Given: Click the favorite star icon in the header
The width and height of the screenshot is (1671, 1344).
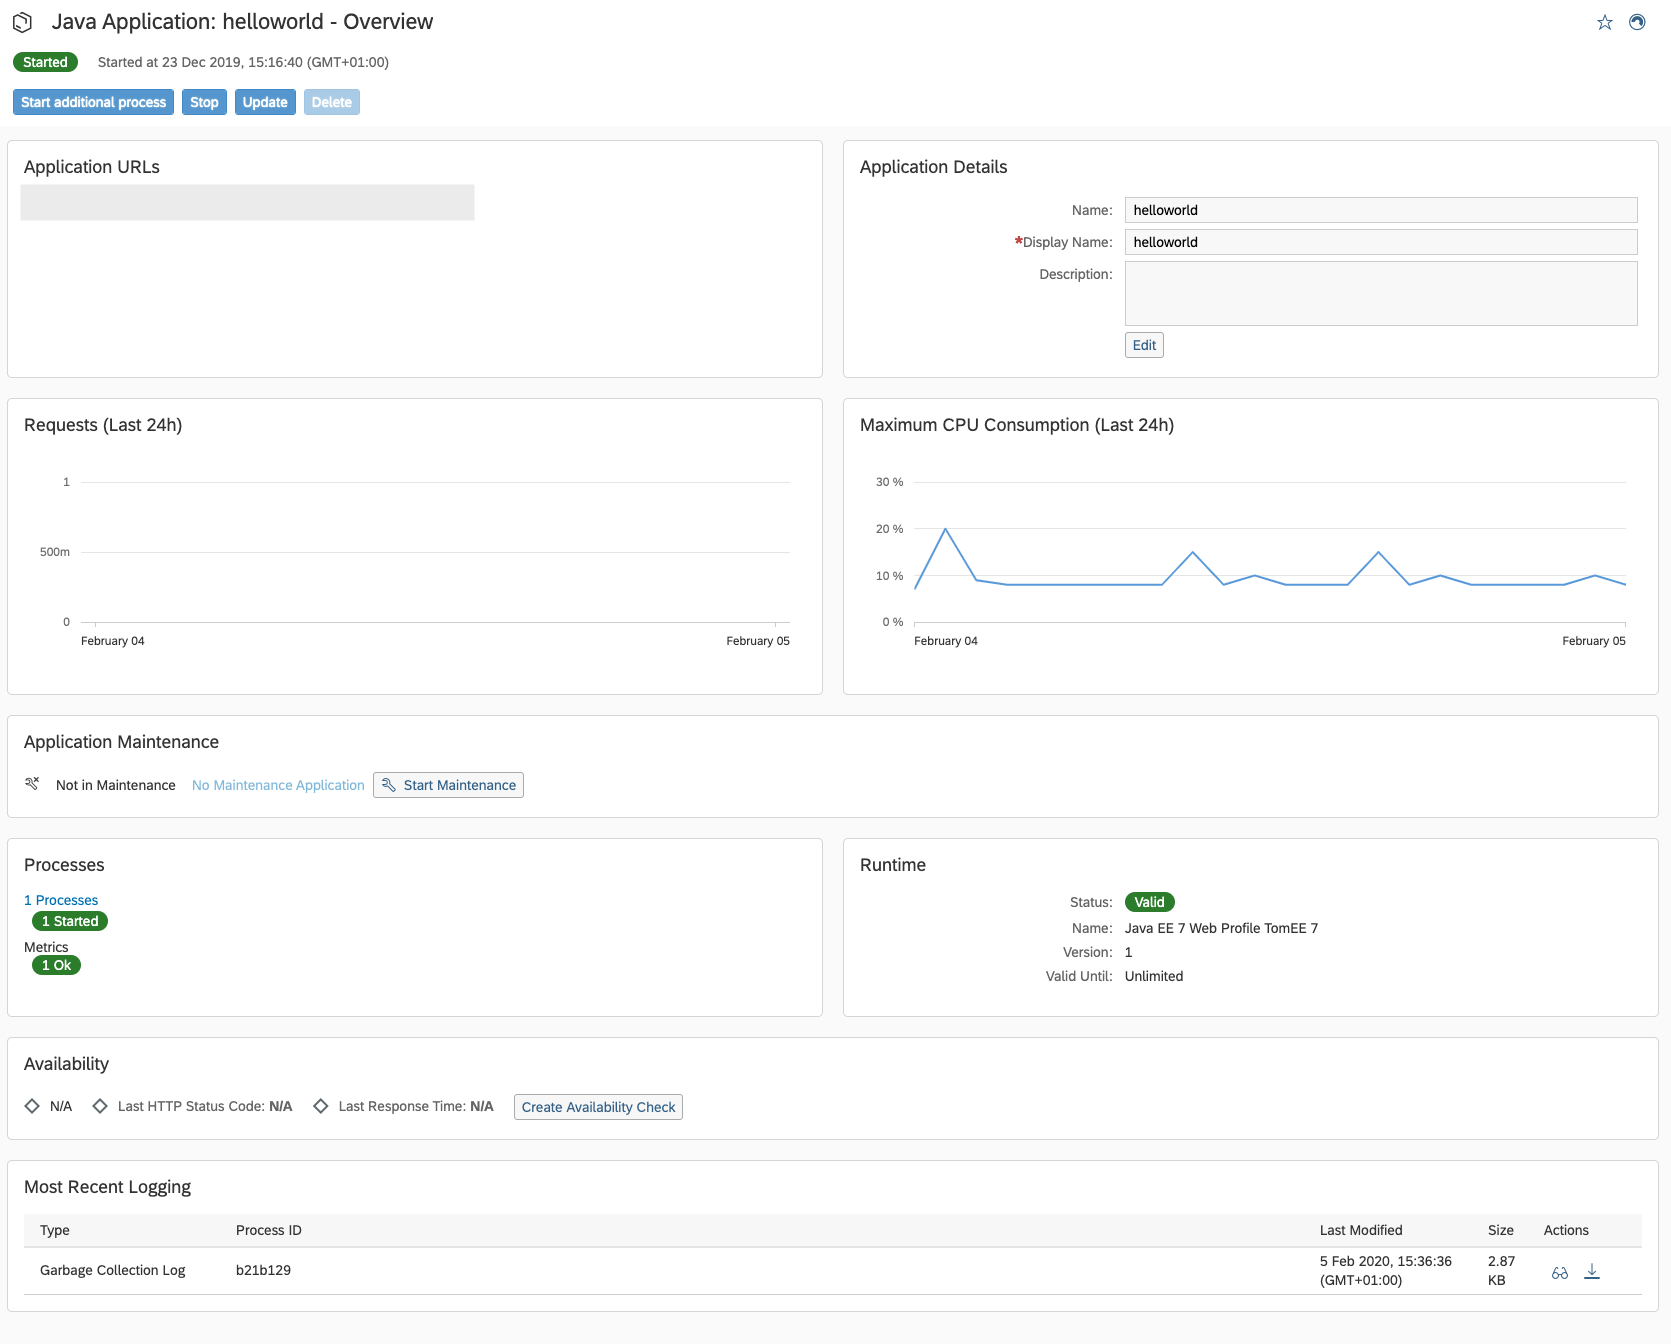Looking at the screenshot, I should coord(1605,22).
